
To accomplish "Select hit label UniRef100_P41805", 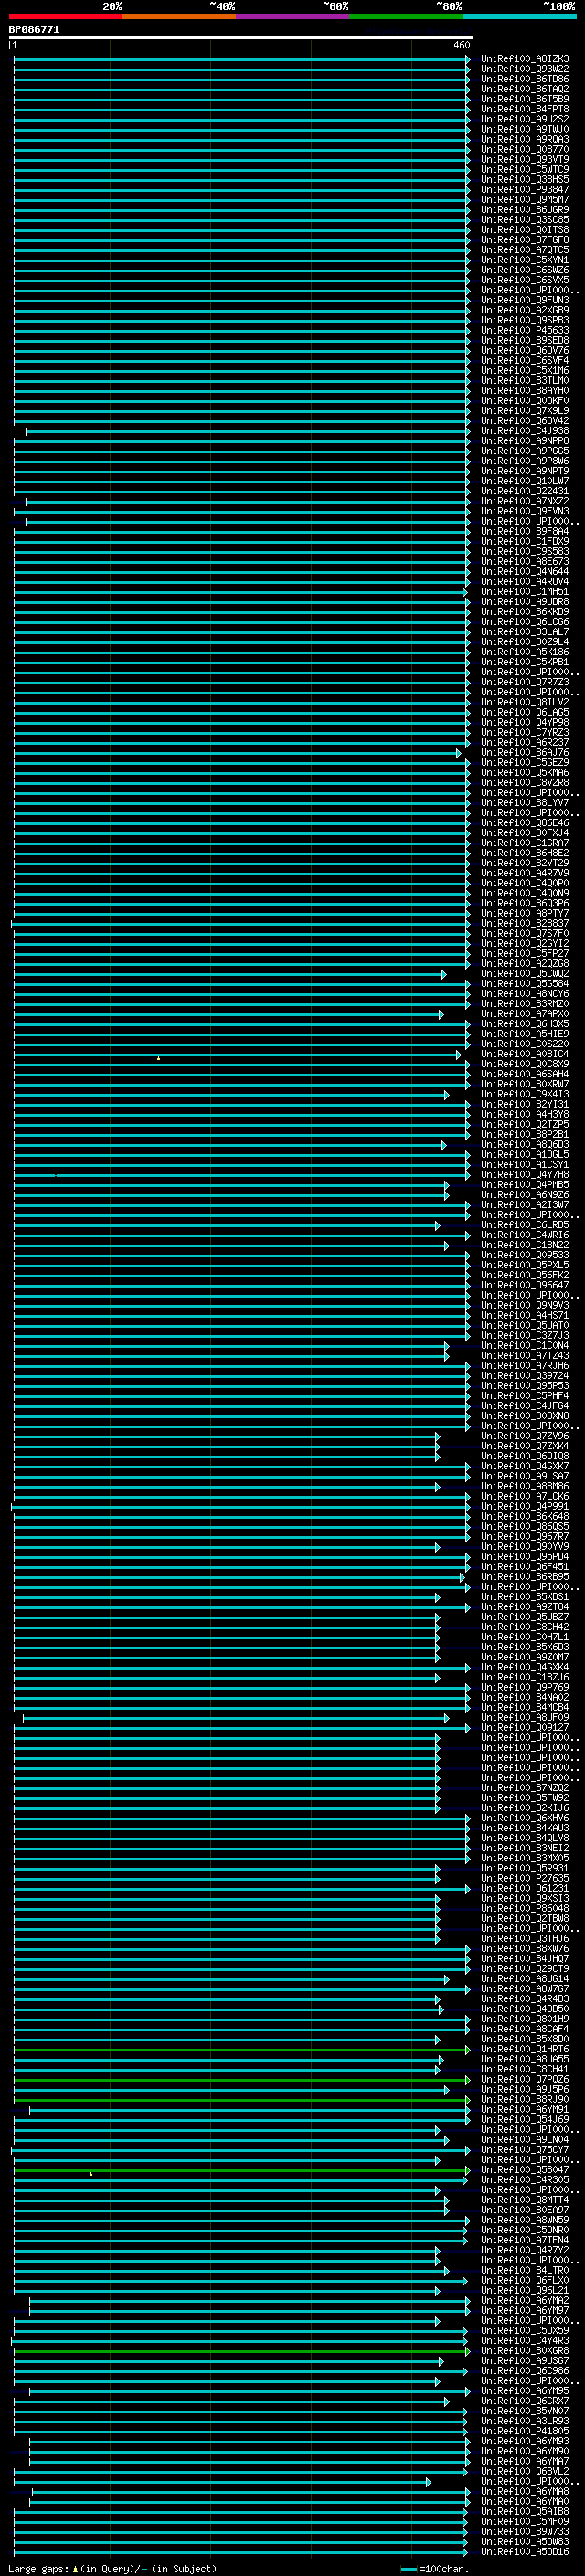I will [524, 2431].
